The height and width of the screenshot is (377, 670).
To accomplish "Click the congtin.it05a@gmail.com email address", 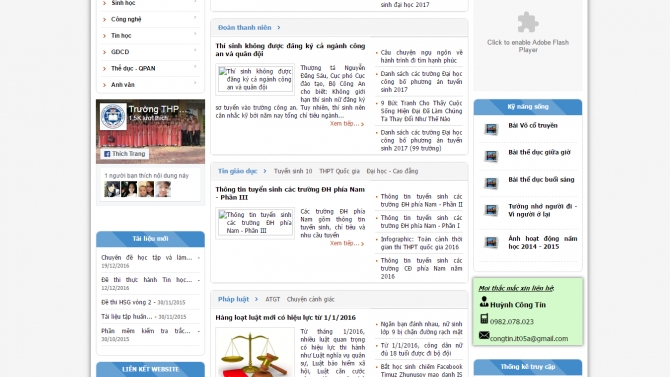I will pyautogui.click(x=529, y=339).
